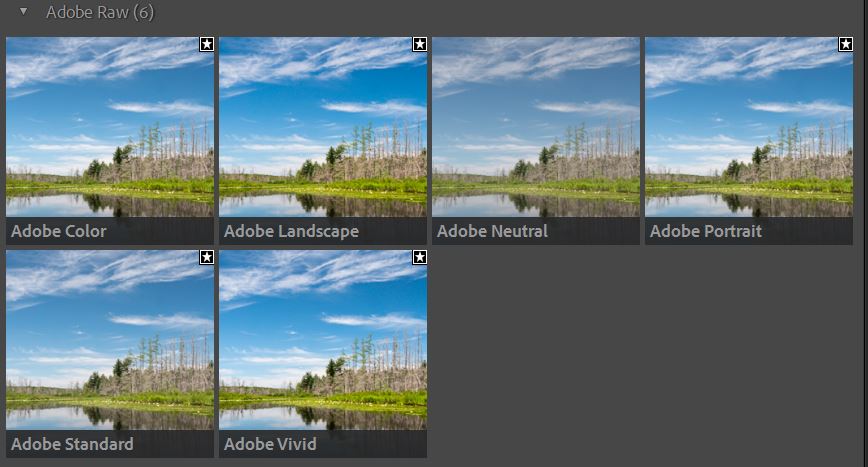
Task: Click the Adobe Standard name label
Action: 72,444
